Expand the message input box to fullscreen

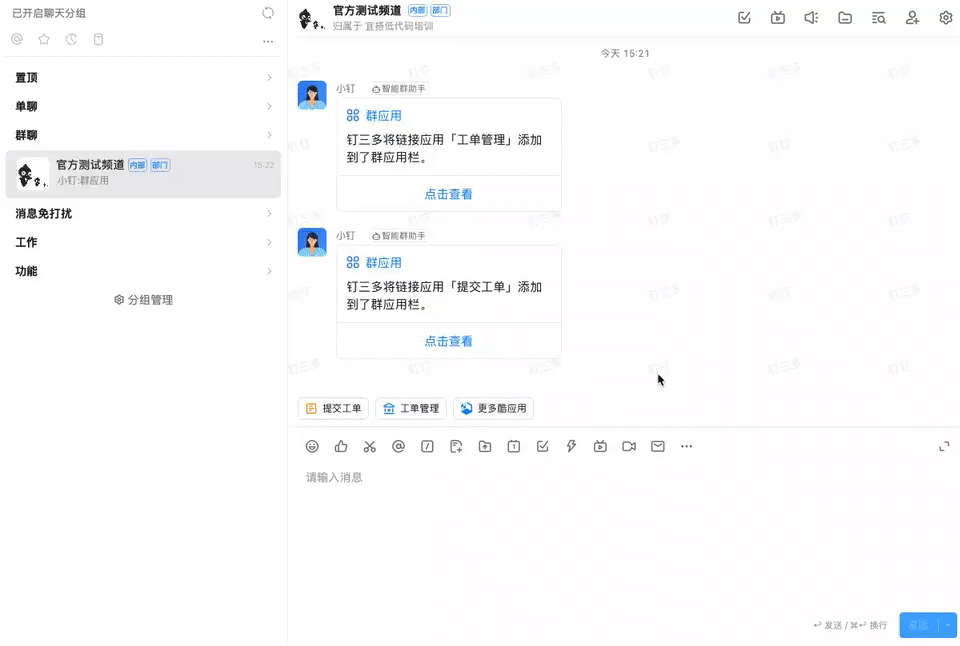(x=945, y=446)
